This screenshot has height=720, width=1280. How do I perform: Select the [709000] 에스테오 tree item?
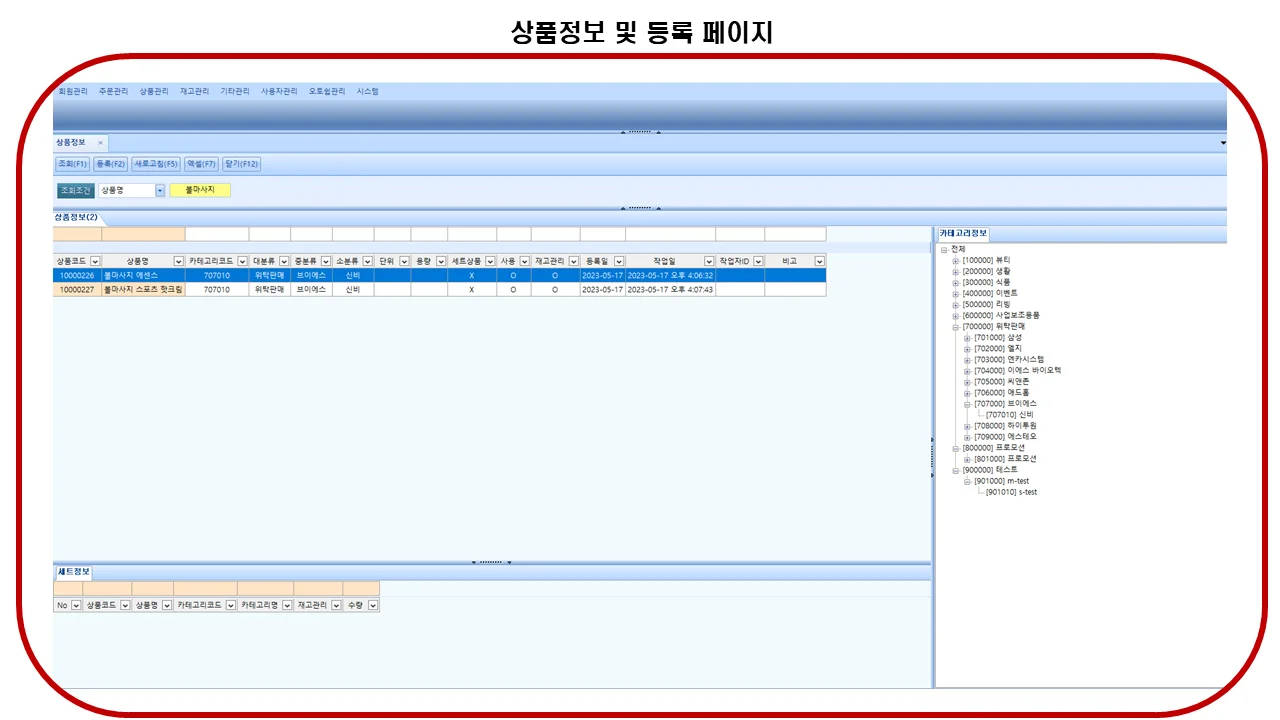pyautogui.click(x=1005, y=436)
